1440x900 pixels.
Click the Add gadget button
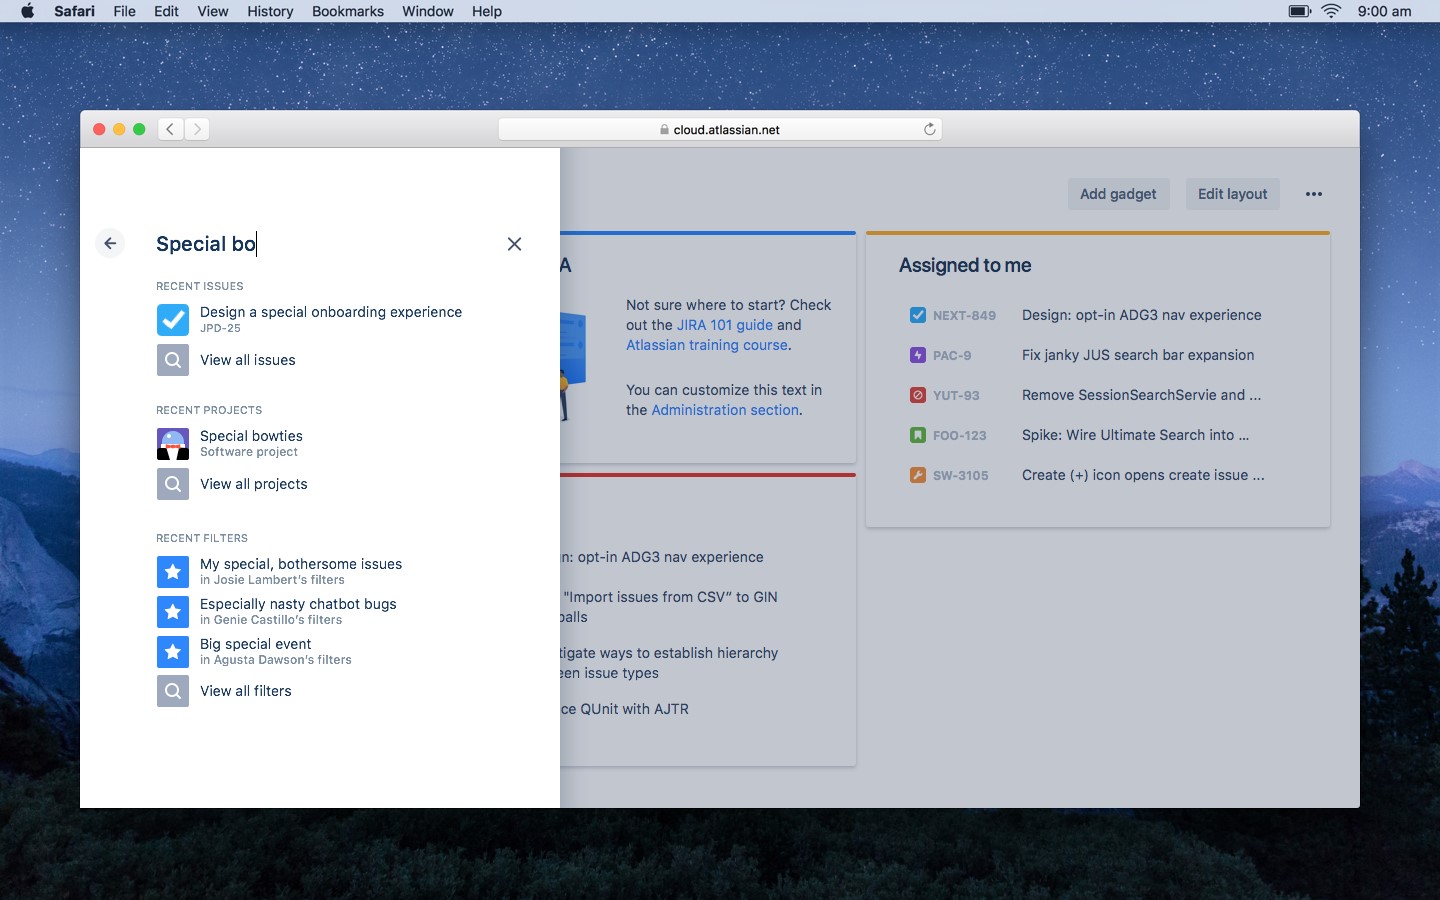pos(1118,194)
